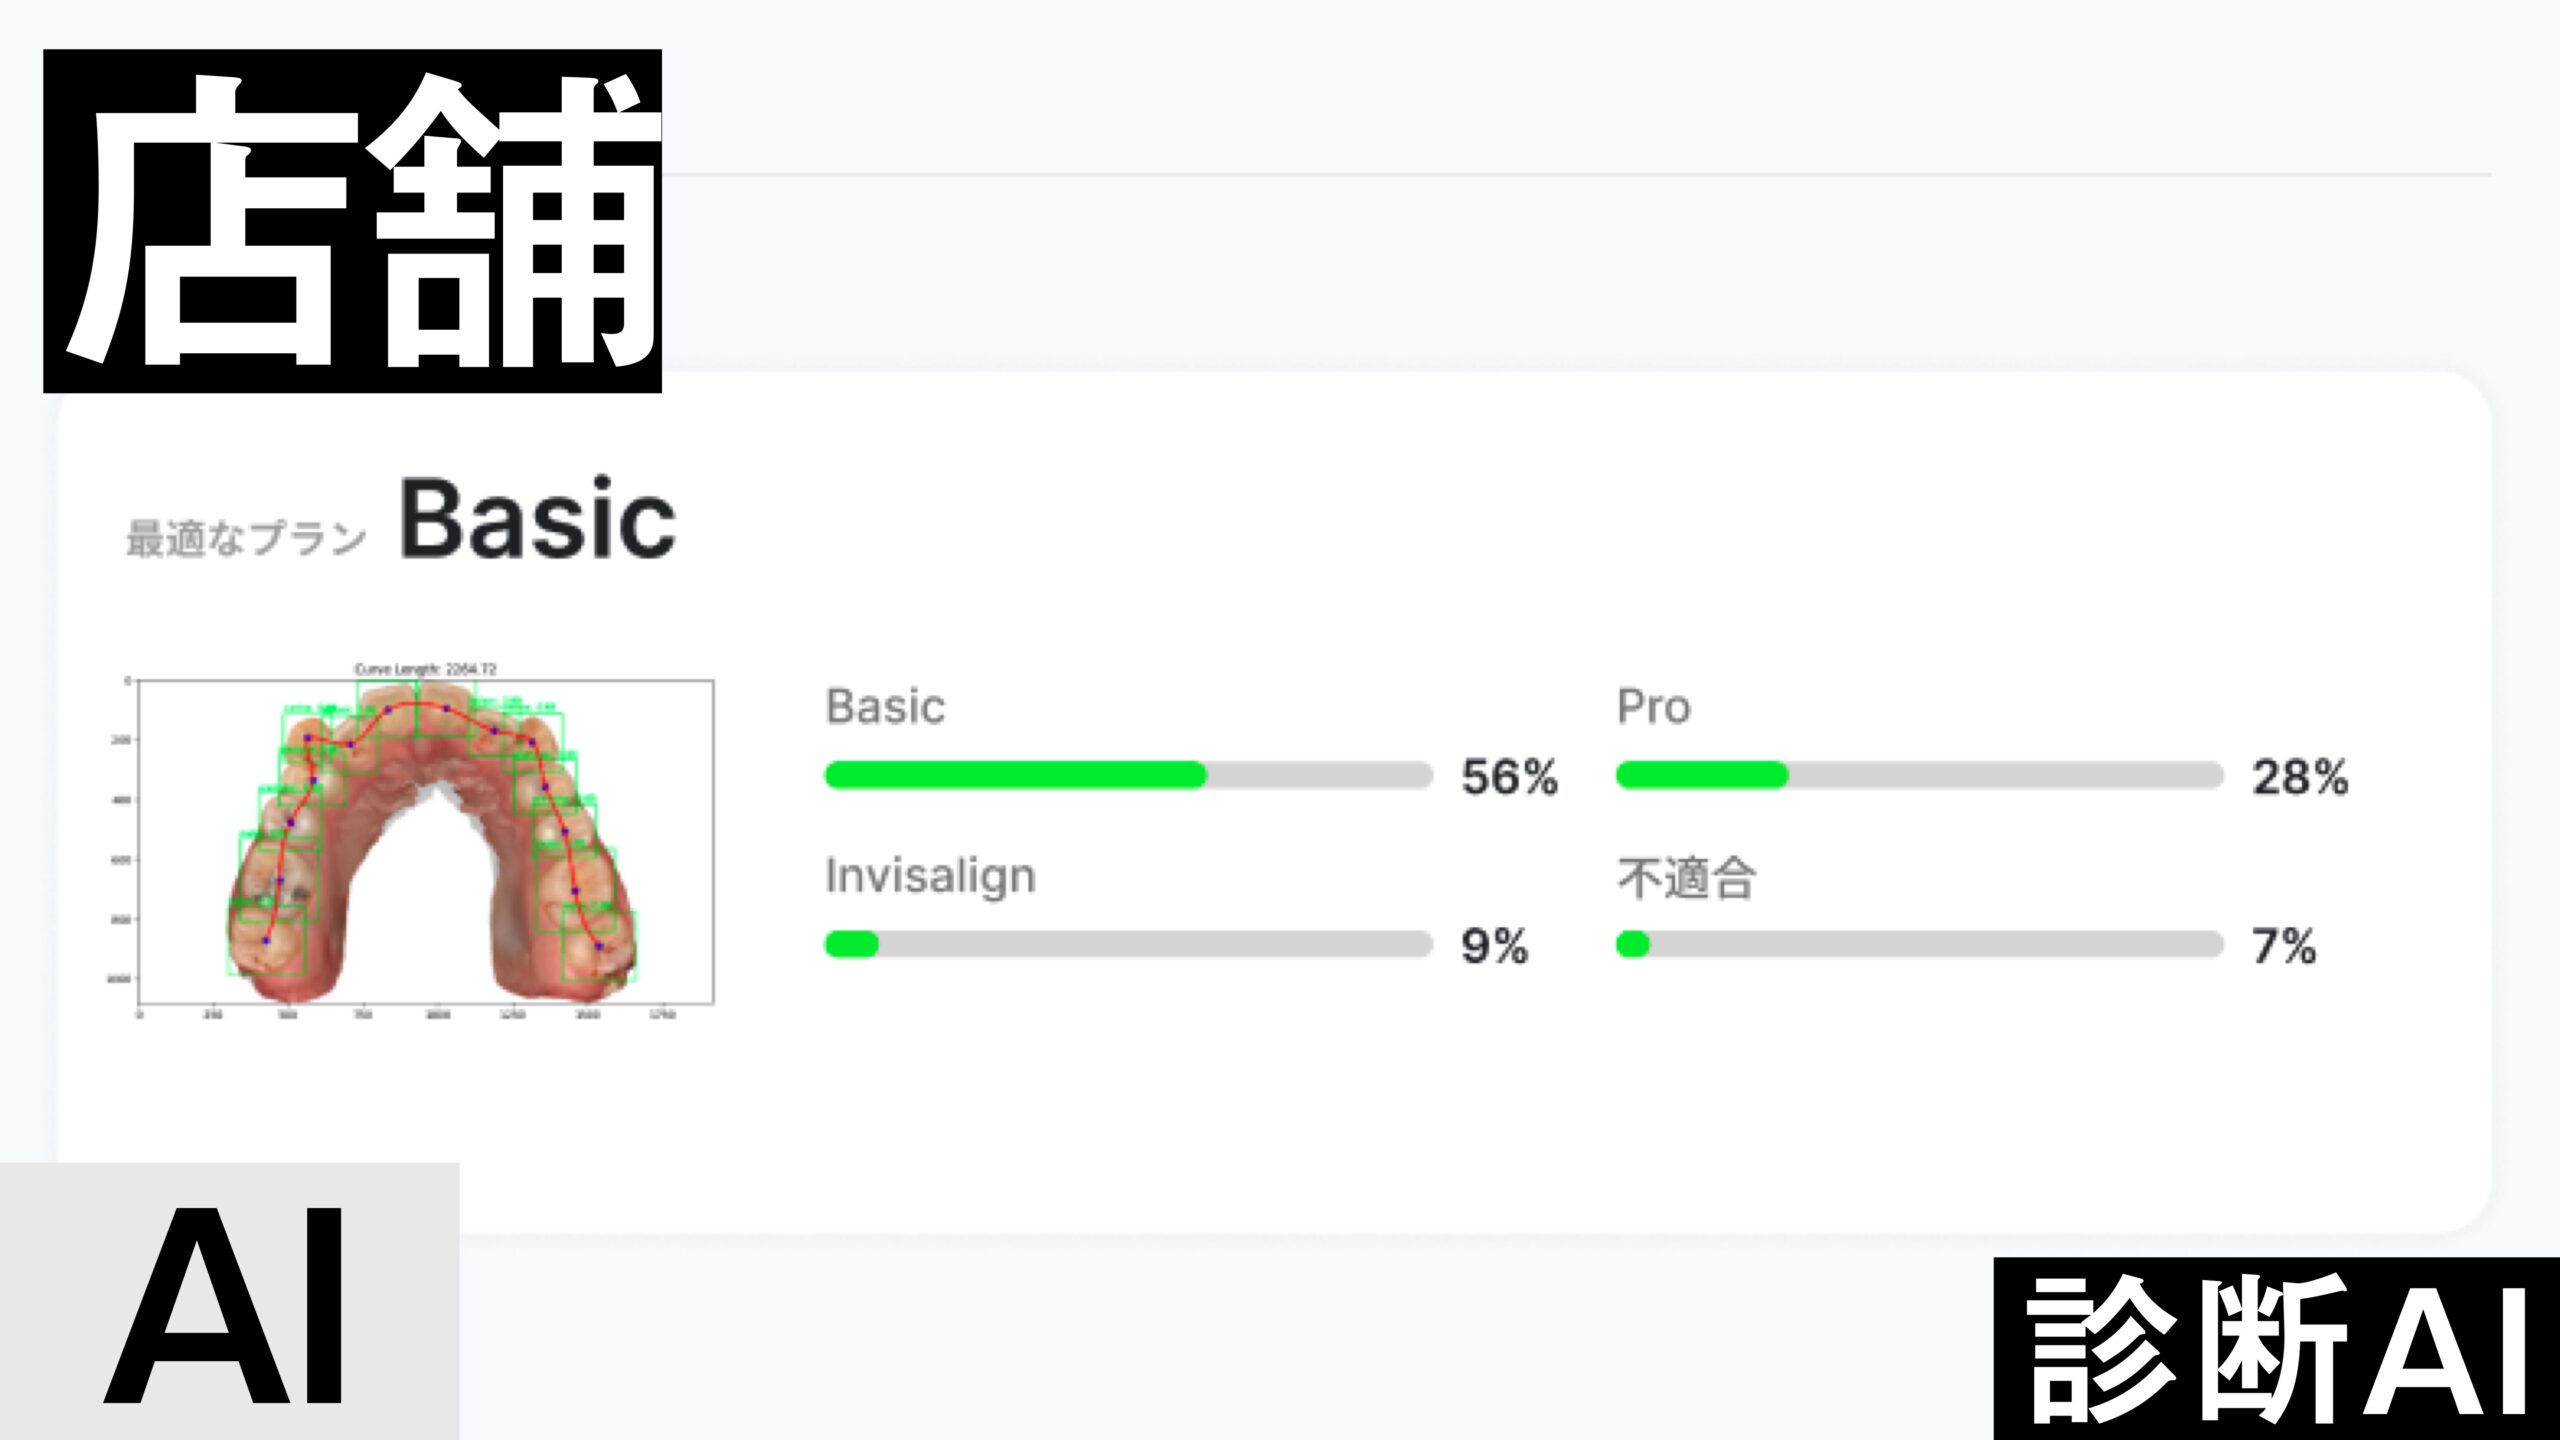This screenshot has height=1440, width=2560.
Task: Click the 最適なプラン label
Action: click(x=246, y=538)
